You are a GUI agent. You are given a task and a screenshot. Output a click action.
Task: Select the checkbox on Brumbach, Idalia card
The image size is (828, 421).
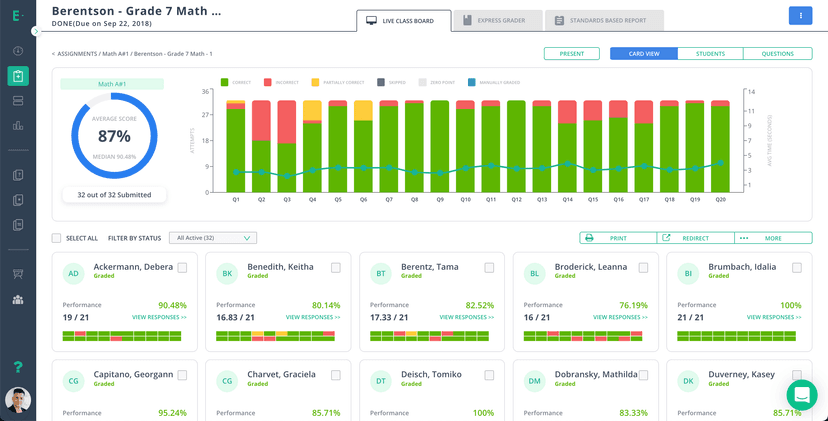coord(796,268)
